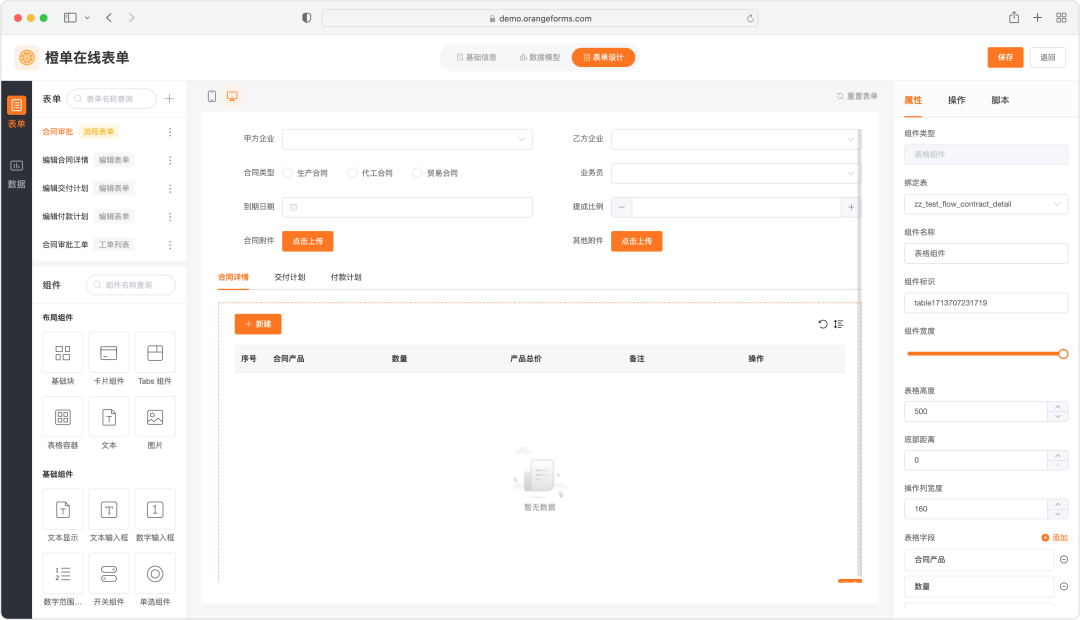Viewport: 1080px width, 620px height.
Task: Add a new form with plus icon
Action: (169, 99)
